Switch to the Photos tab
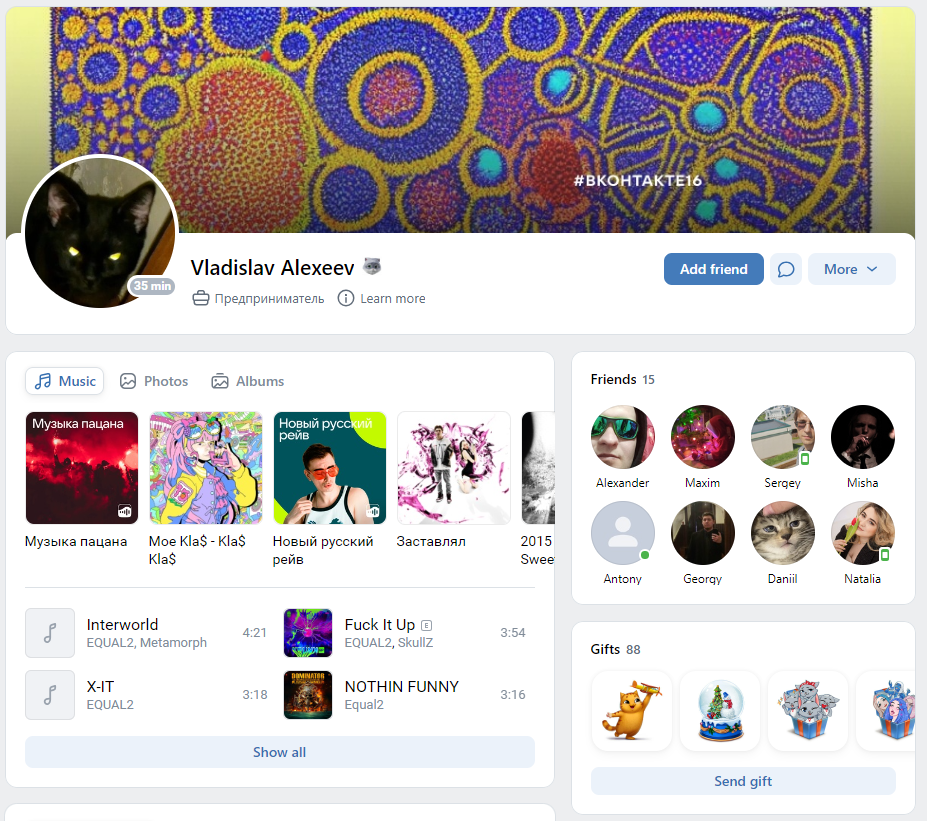Viewport: 927px width, 821px height. tap(154, 381)
